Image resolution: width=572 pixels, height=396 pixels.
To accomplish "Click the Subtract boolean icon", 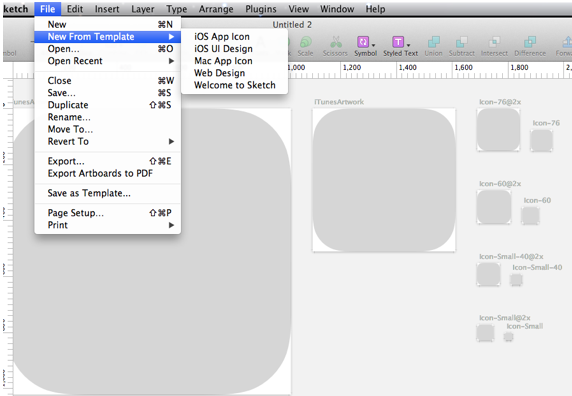I will tap(461, 42).
